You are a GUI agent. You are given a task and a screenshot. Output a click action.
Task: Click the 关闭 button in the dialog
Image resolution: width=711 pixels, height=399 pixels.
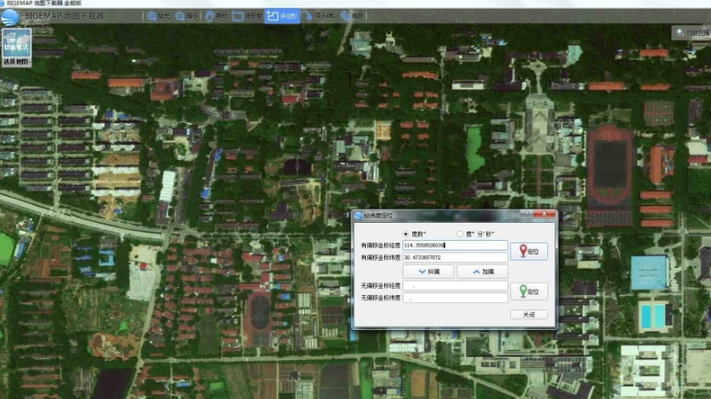[529, 315]
